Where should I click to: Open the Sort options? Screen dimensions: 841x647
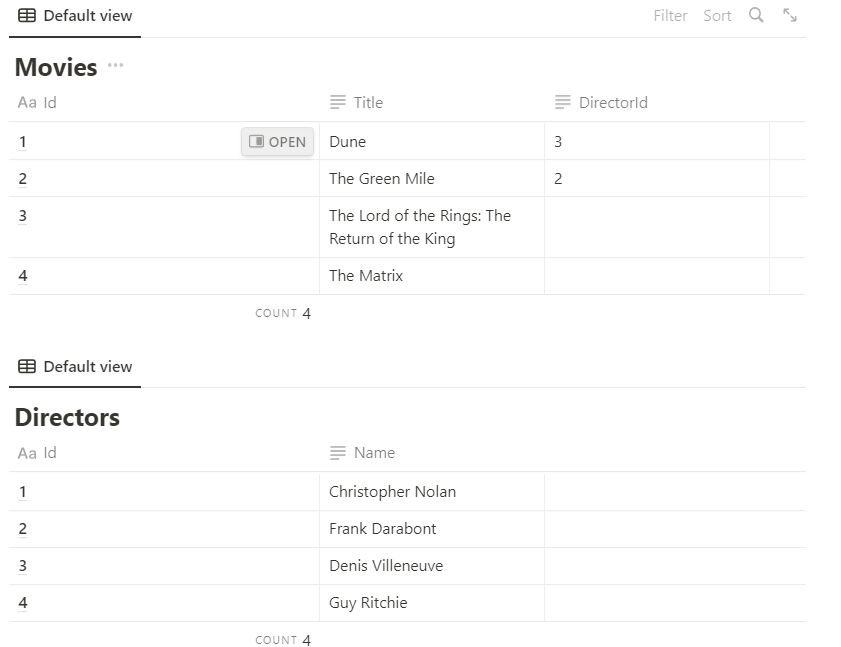click(717, 16)
